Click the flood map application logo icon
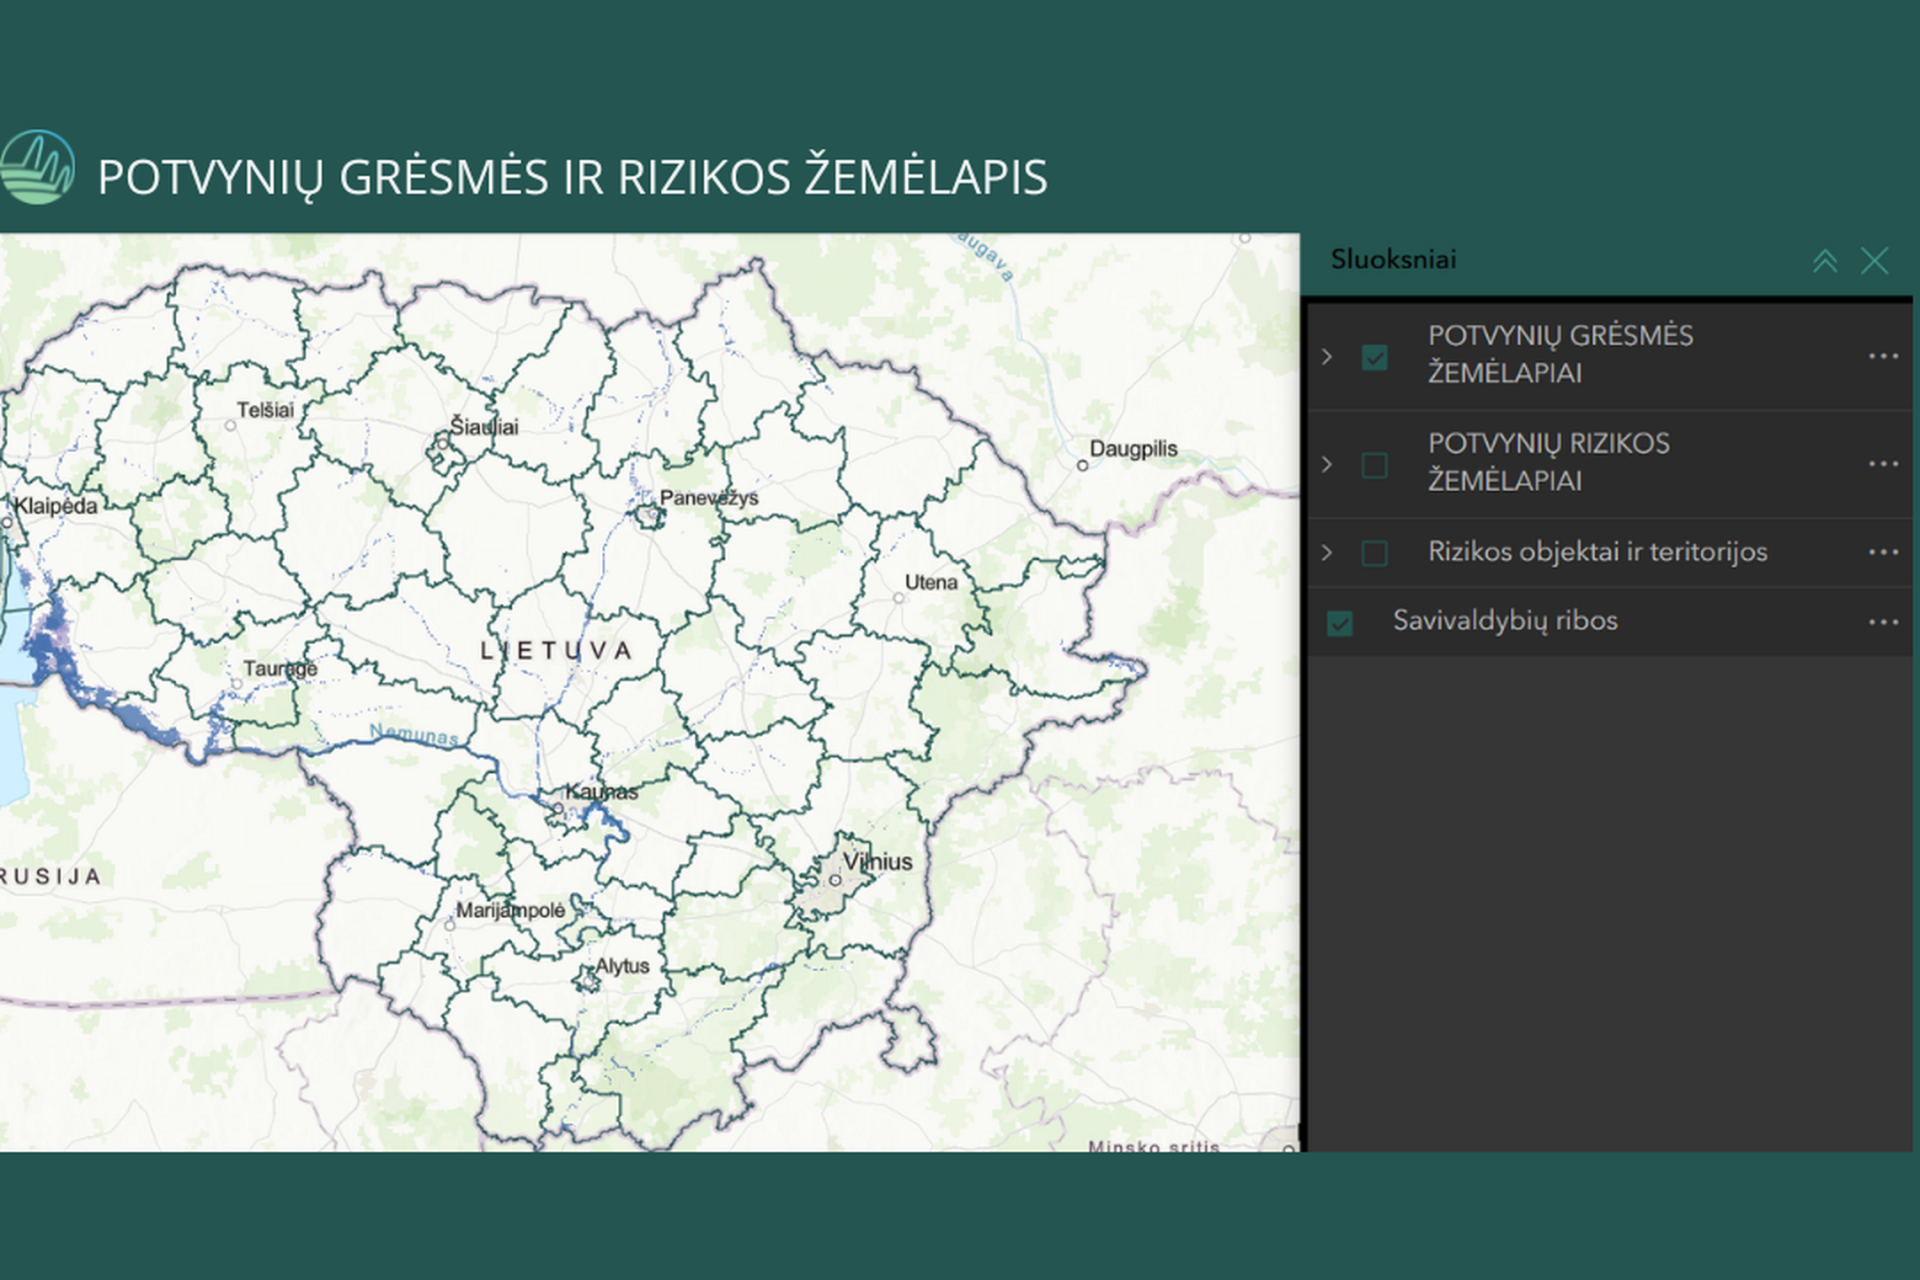1920x1280 pixels. coord(37,168)
